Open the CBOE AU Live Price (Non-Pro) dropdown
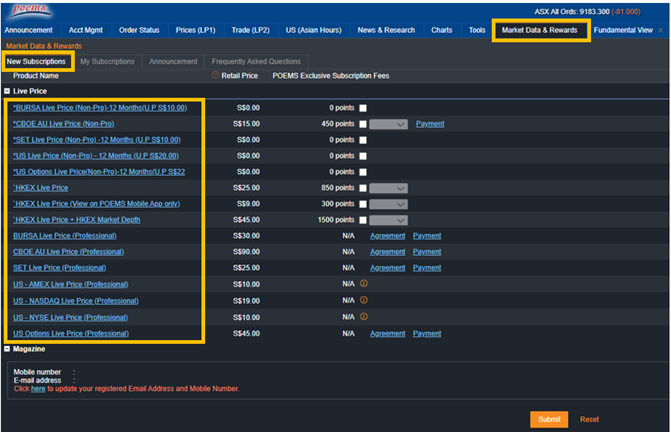The image size is (671, 432). [x=388, y=124]
